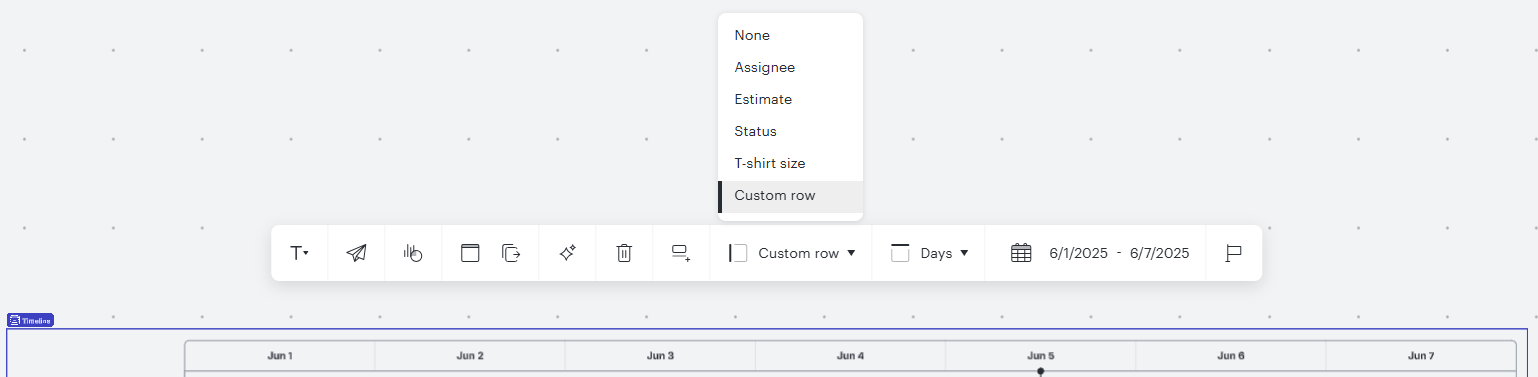Select the highlighted Custom row entry
The width and height of the screenshot is (1538, 377).
coord(790,196)
